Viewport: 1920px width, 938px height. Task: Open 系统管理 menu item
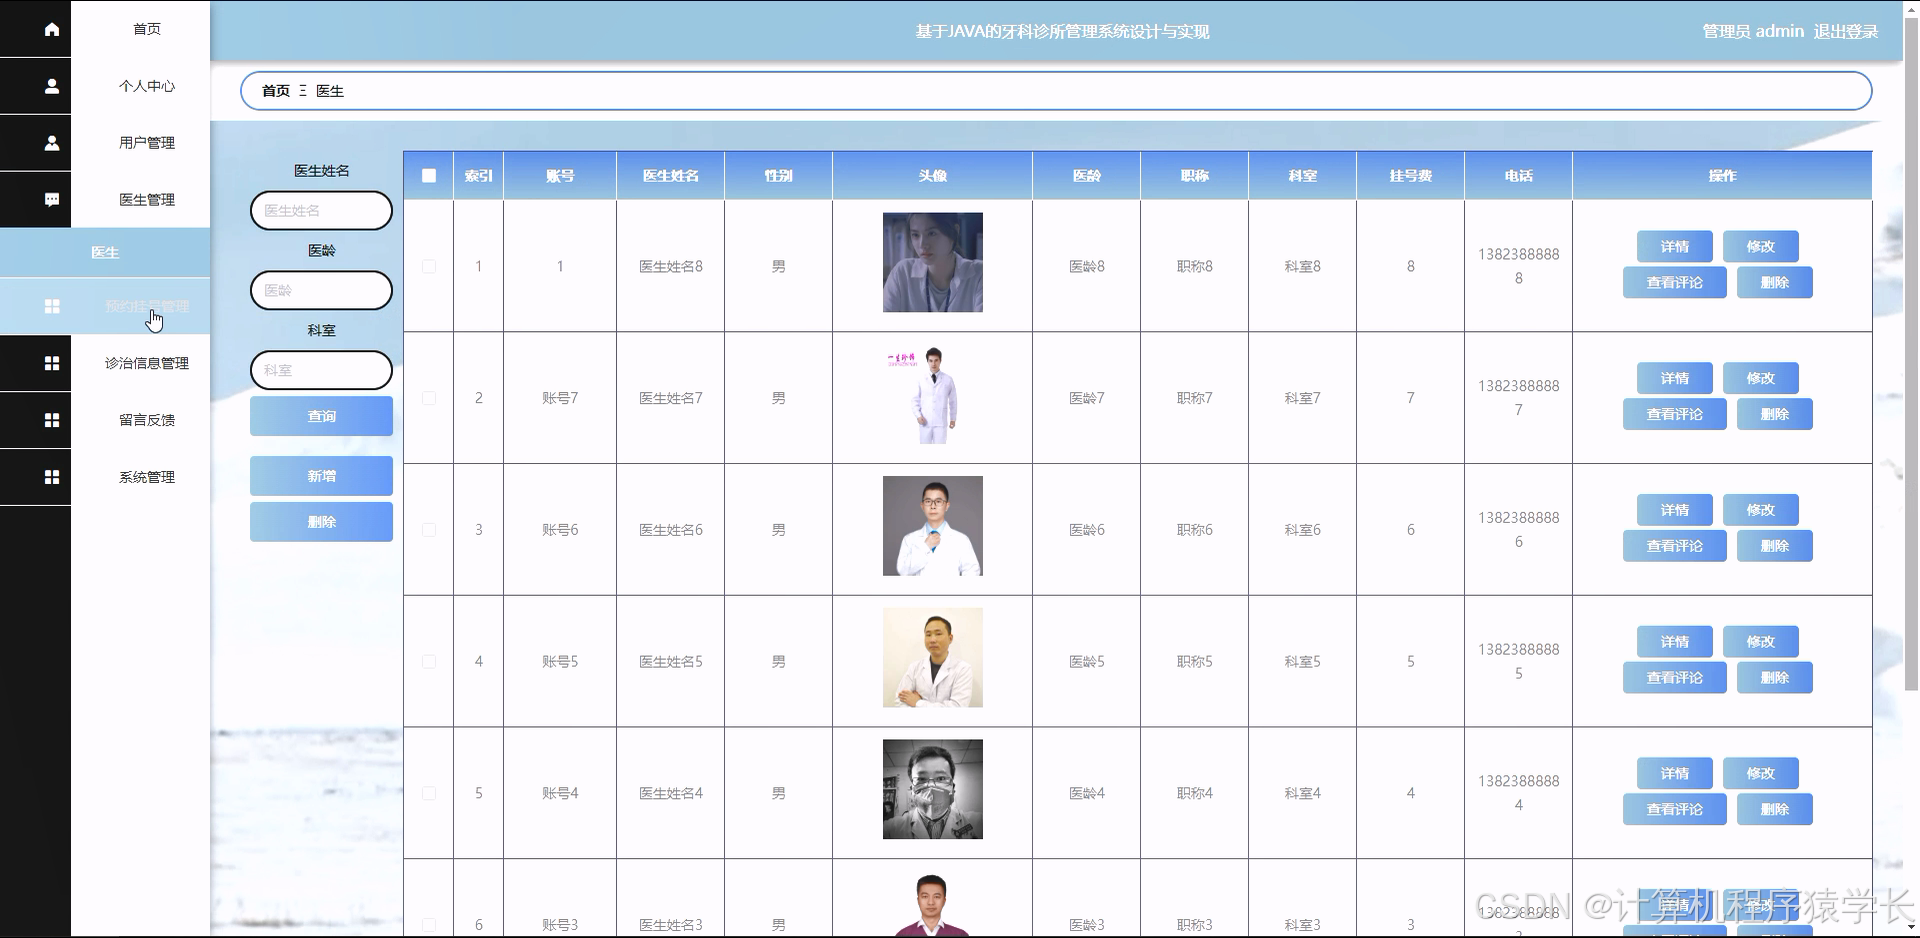click(147, 477)
